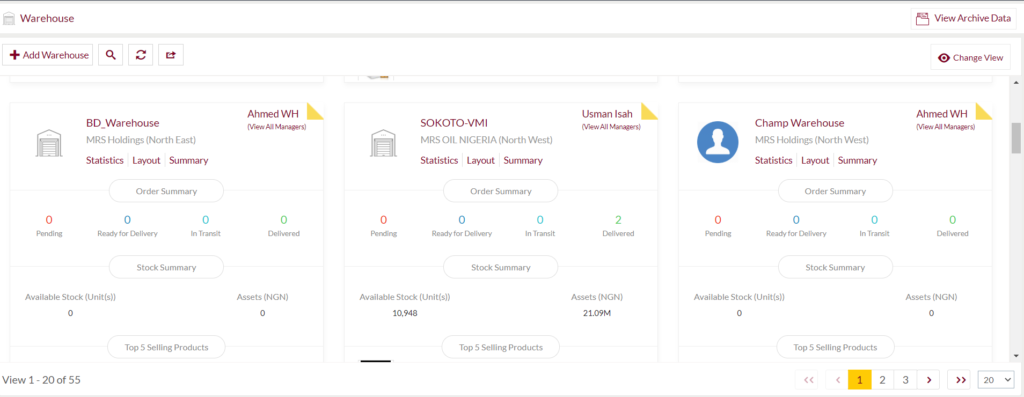1024x397 pixels.
Task: Select page 2 in pagination
Action: pos(883,379)
